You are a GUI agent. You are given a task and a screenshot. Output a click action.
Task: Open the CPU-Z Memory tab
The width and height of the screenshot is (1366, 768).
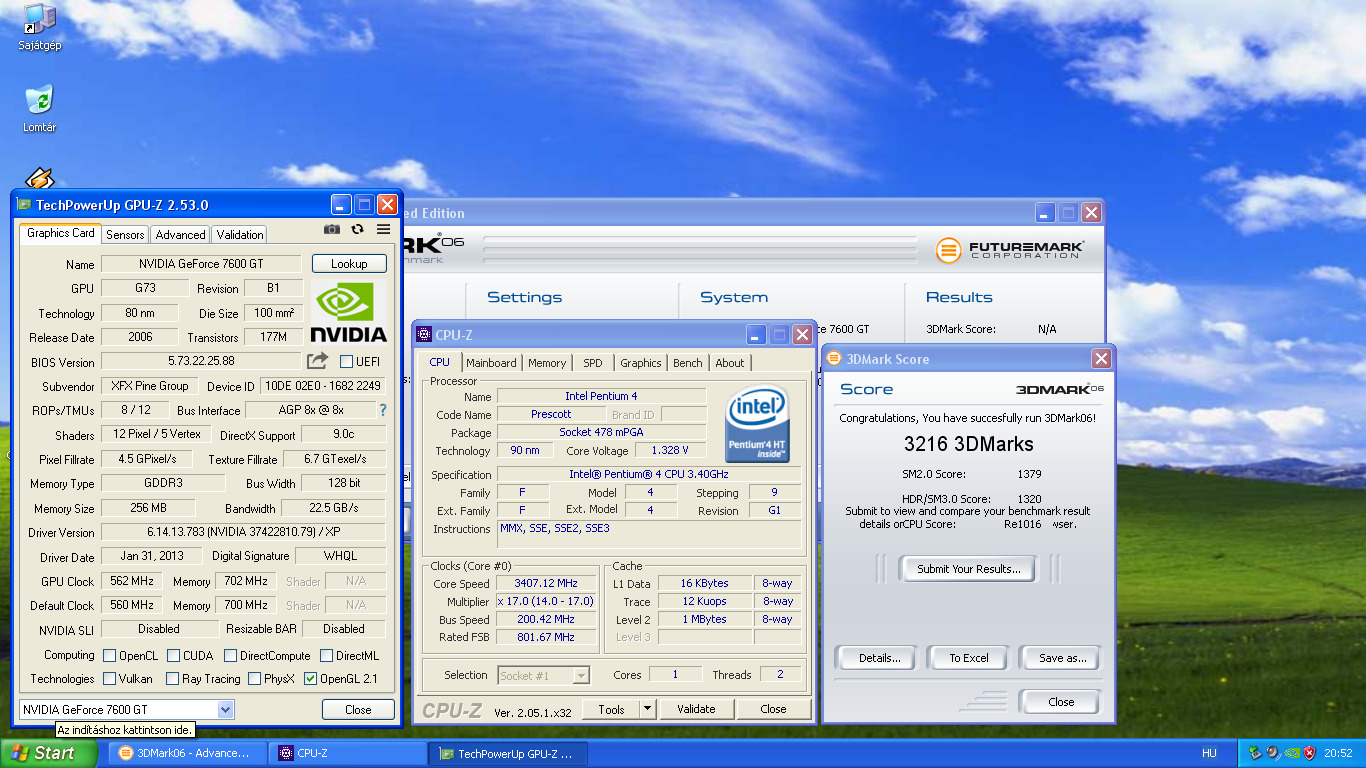point(547,363)
